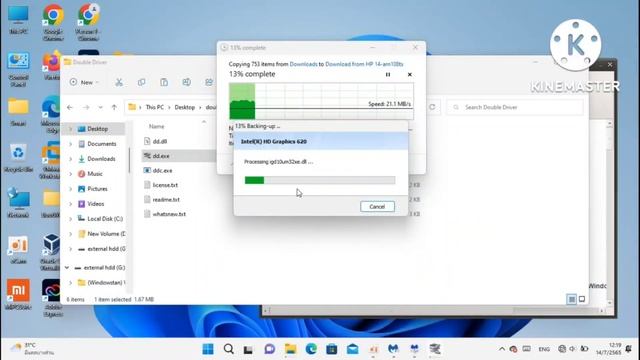The image size is (640, 360).
Task: Go up one folder level in Explorer
Action: (x=114, y=107)
